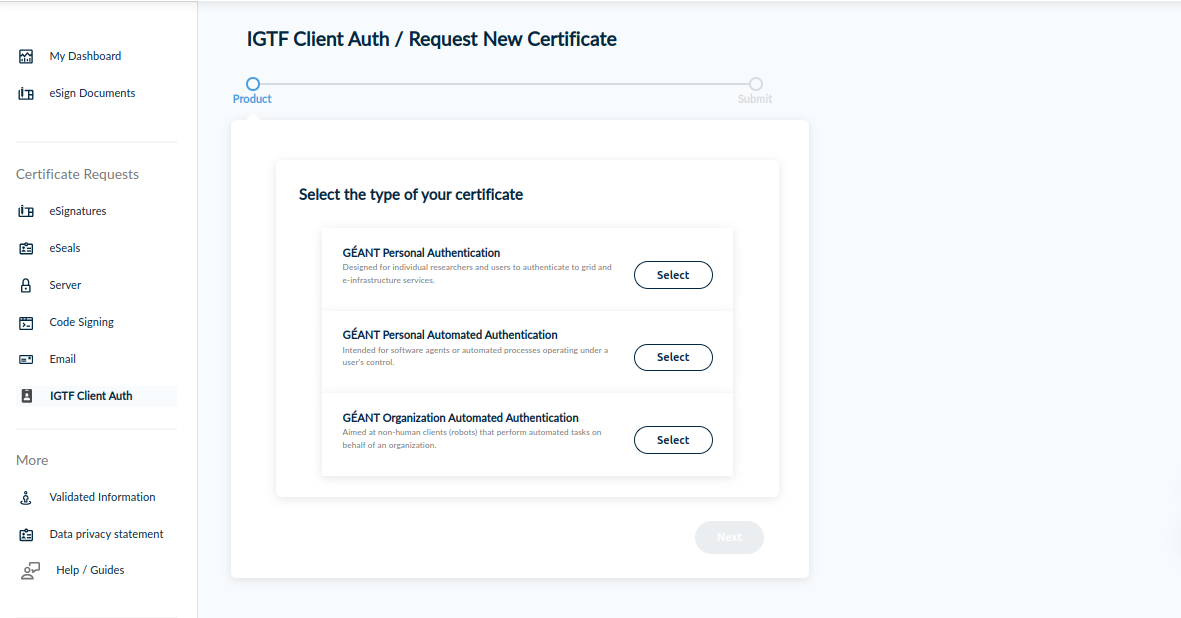Click the Validated Information icon
The image size is (1181, 618).
click(x=27, y=498)
